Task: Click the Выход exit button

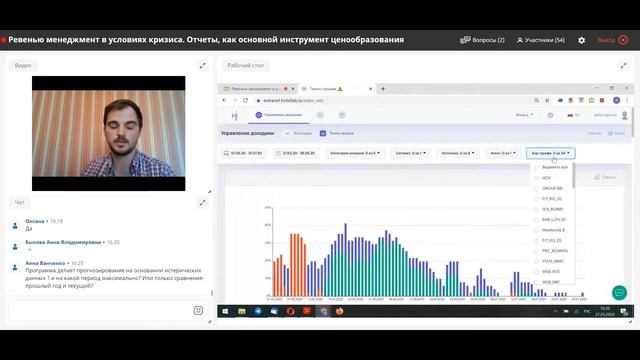Action: pos(613,40)
